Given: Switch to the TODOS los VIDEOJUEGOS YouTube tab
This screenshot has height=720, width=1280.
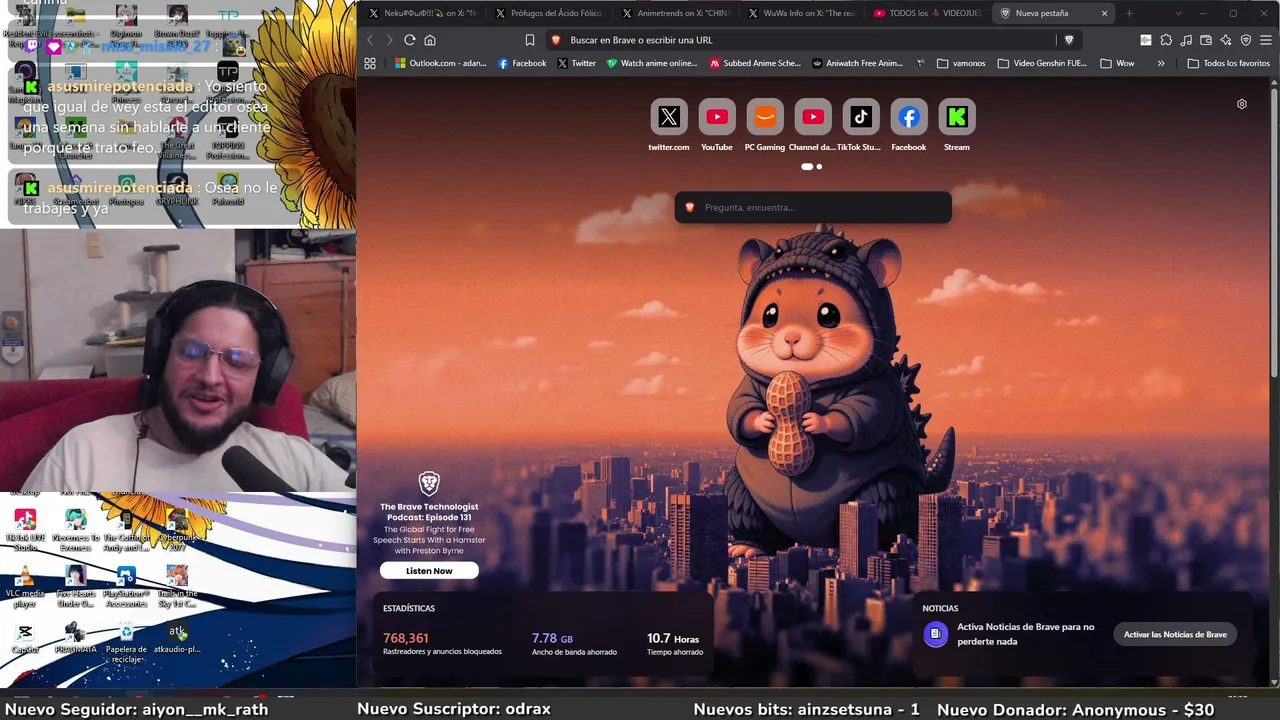Looking at the screenshot, I should (927, 13).
